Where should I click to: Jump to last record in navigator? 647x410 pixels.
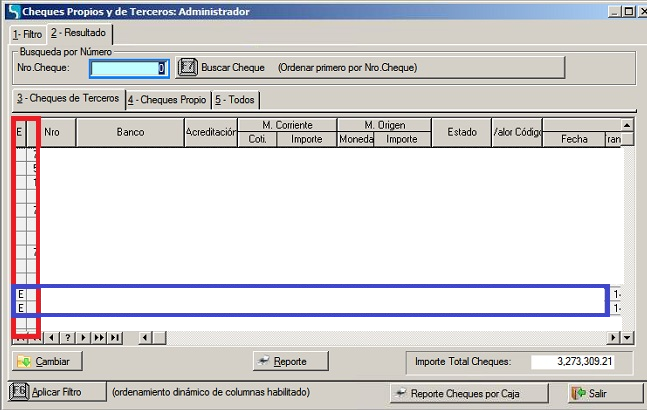pos(116,337)
